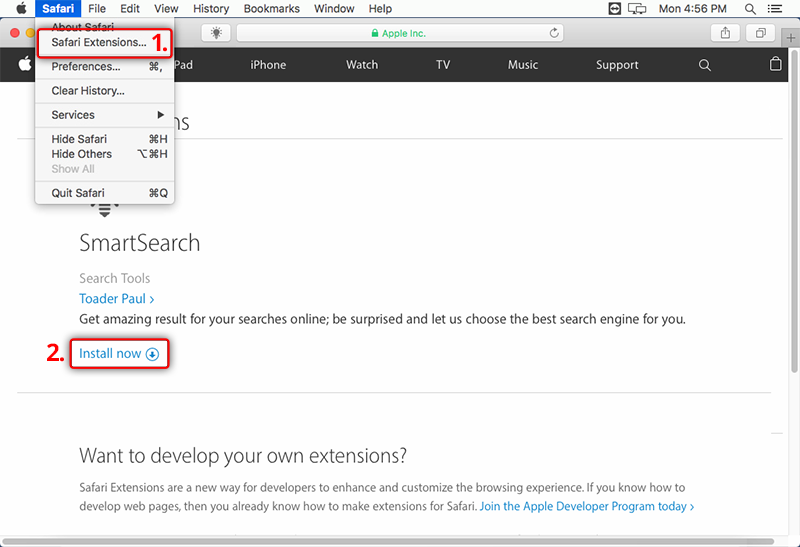Reload the page with the refresh icon

(554, 33)
